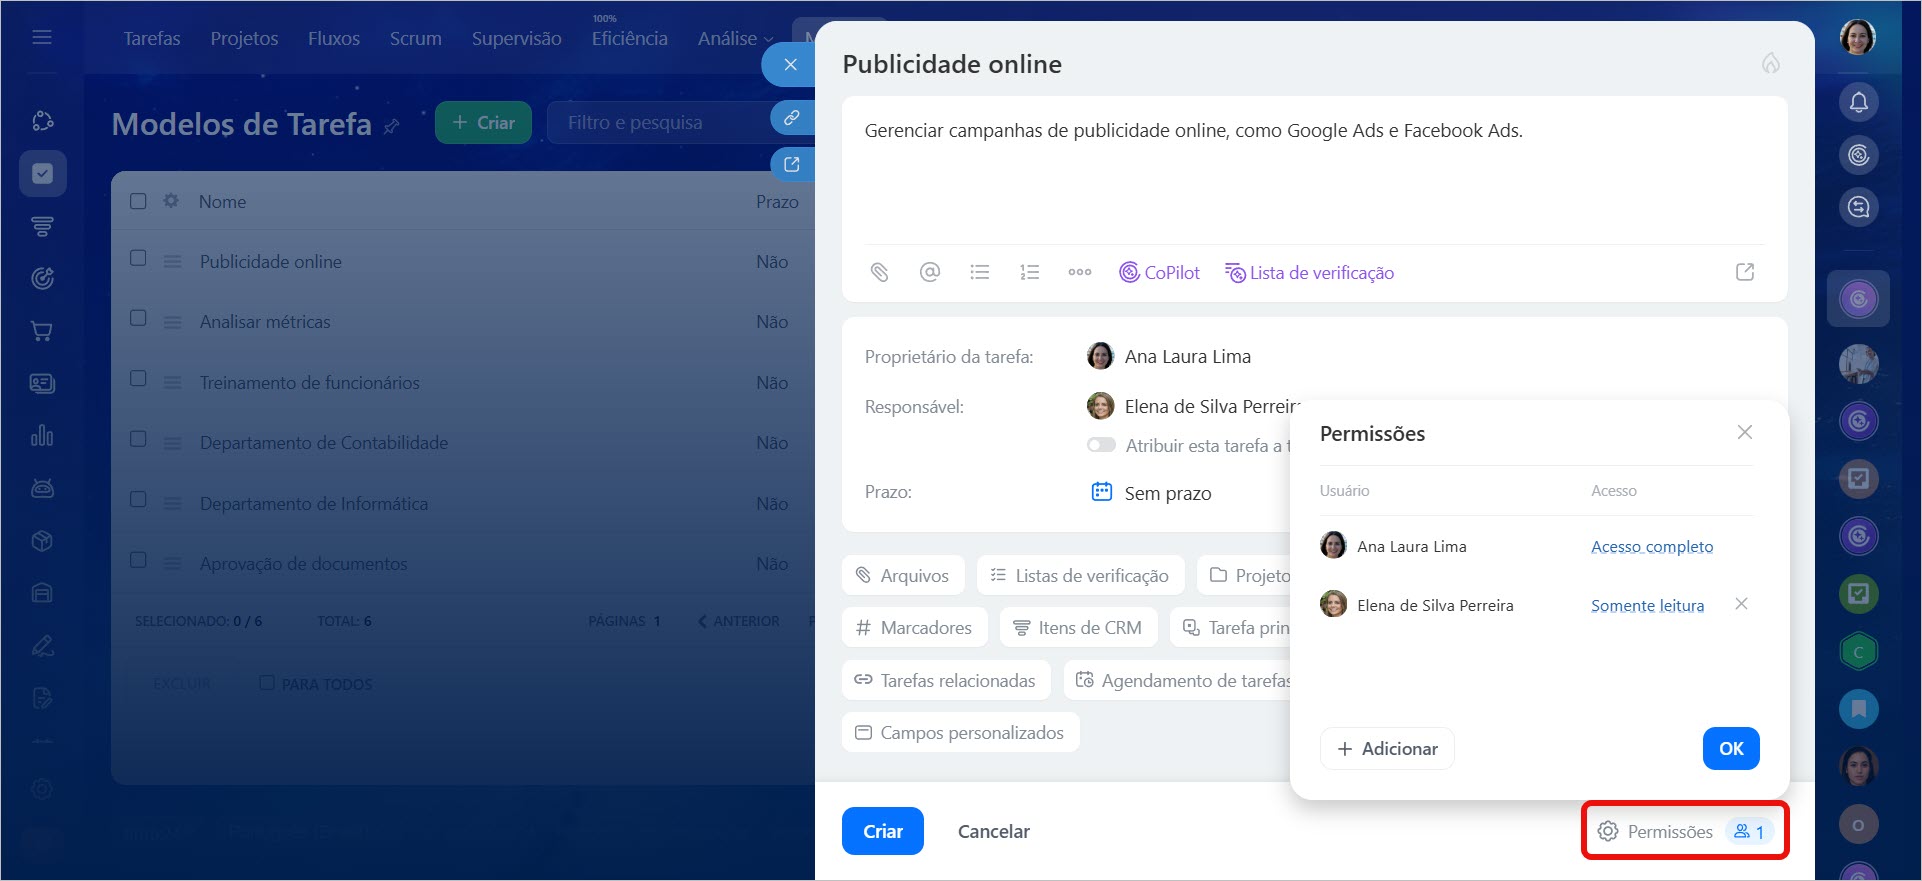This screenshot has width=1922, height=881.
Task: Open the Scrum tab
Action: click(x=415, y=38)
